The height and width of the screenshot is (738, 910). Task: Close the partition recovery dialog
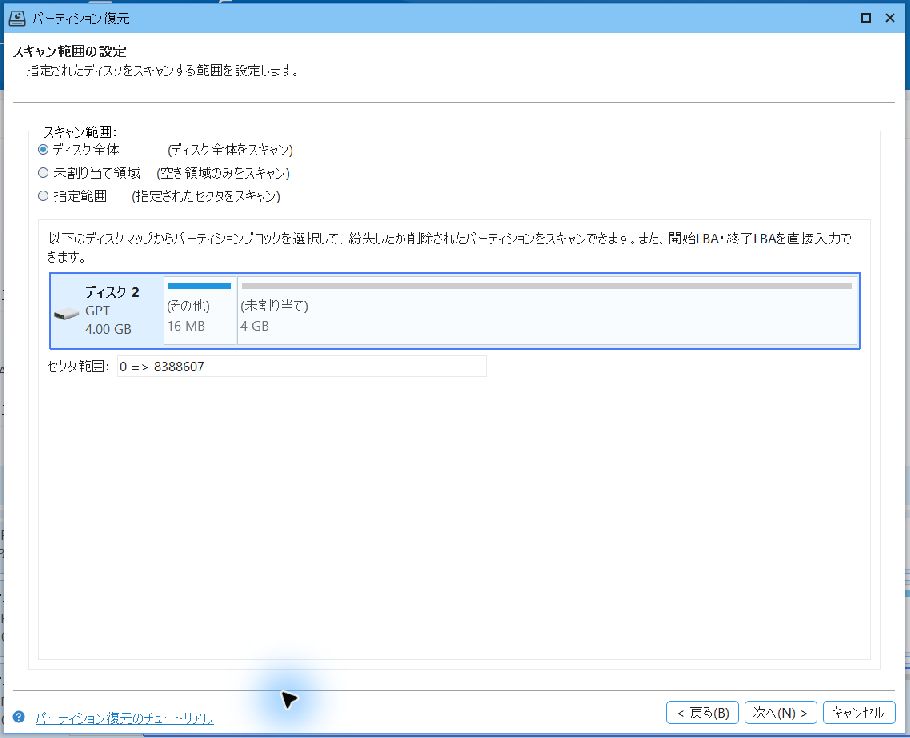click(890, 18)
